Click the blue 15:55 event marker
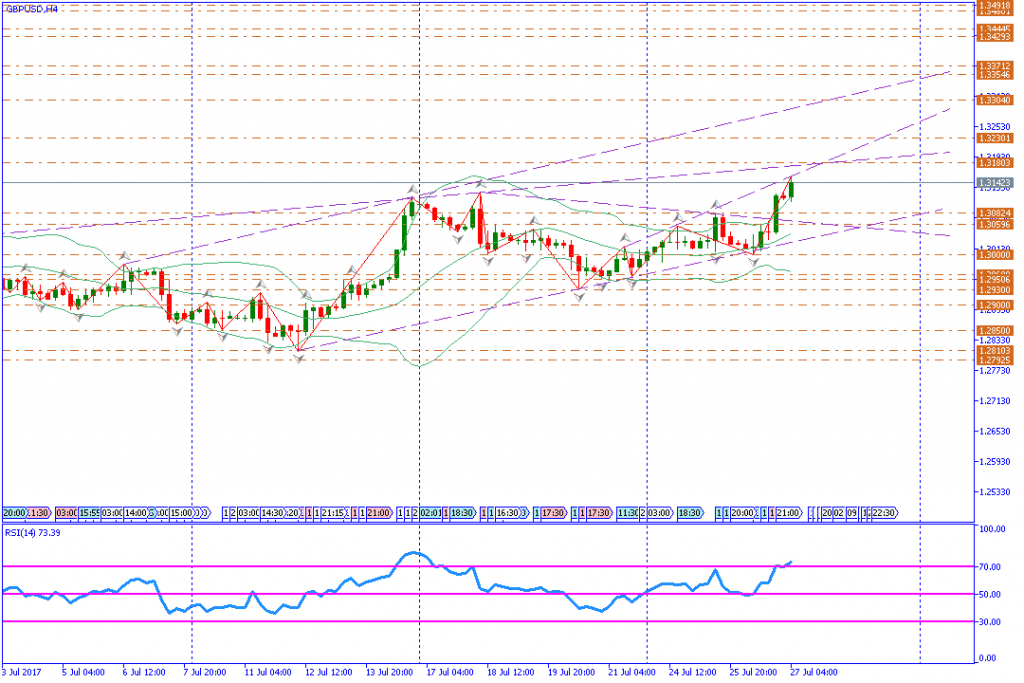The width and height of the screenshot is (1024, 683). point(89,513)
